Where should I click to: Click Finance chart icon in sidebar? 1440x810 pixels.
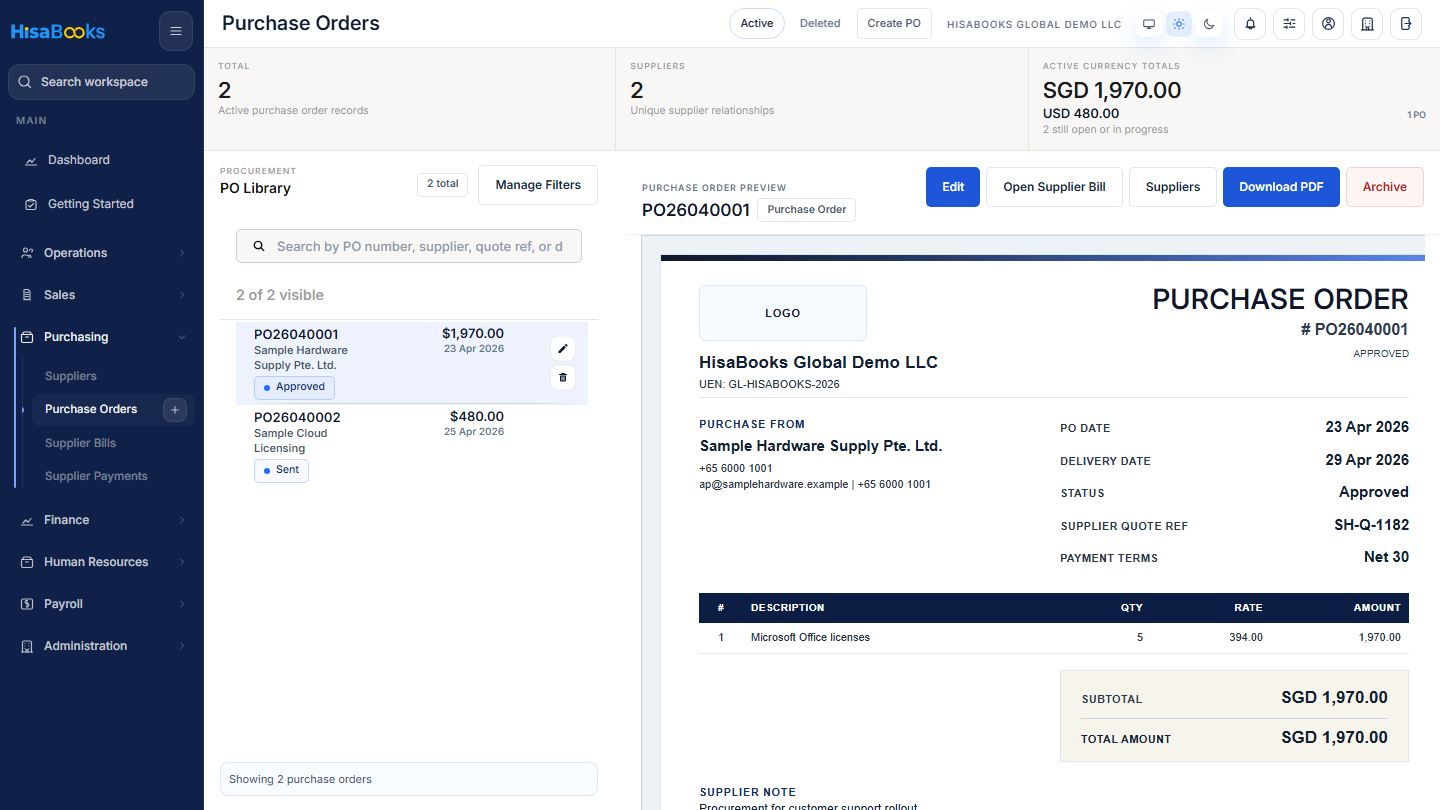27,520
